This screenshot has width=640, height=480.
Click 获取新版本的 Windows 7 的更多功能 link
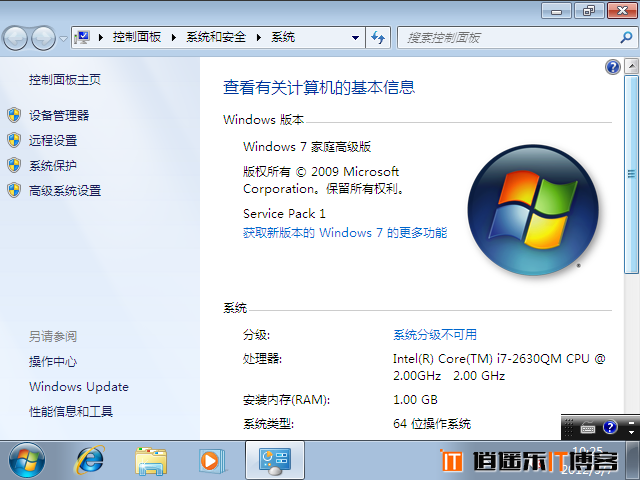(345, 233)
